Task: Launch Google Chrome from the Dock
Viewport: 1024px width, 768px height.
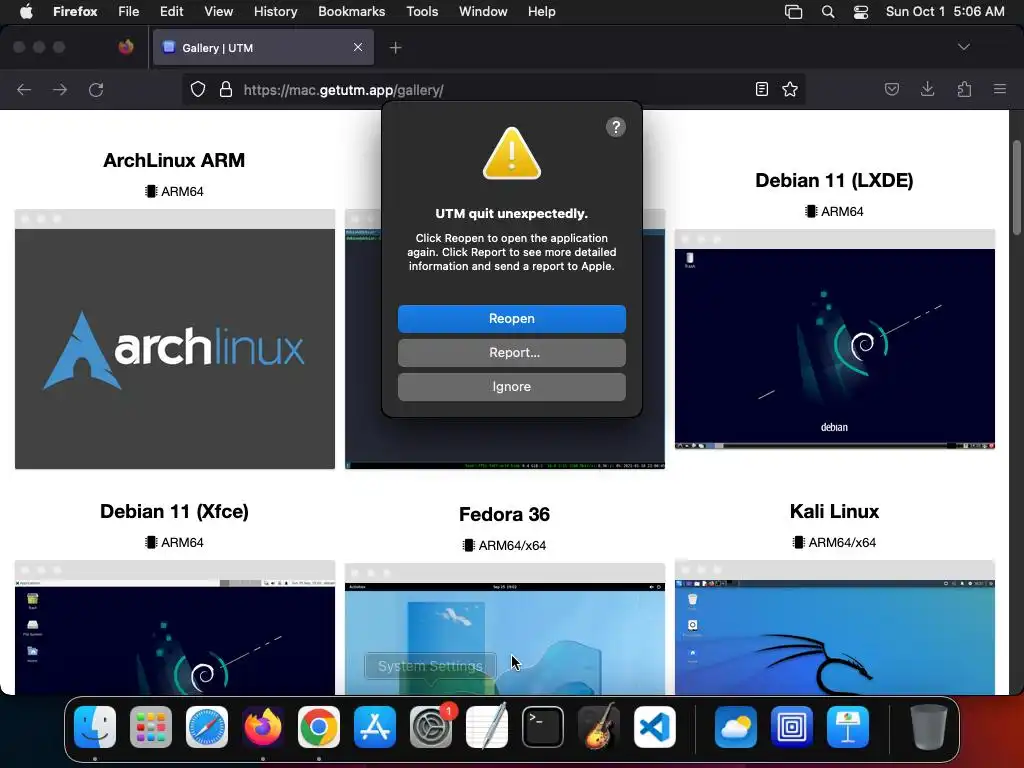Action: (x=319, y=727)
